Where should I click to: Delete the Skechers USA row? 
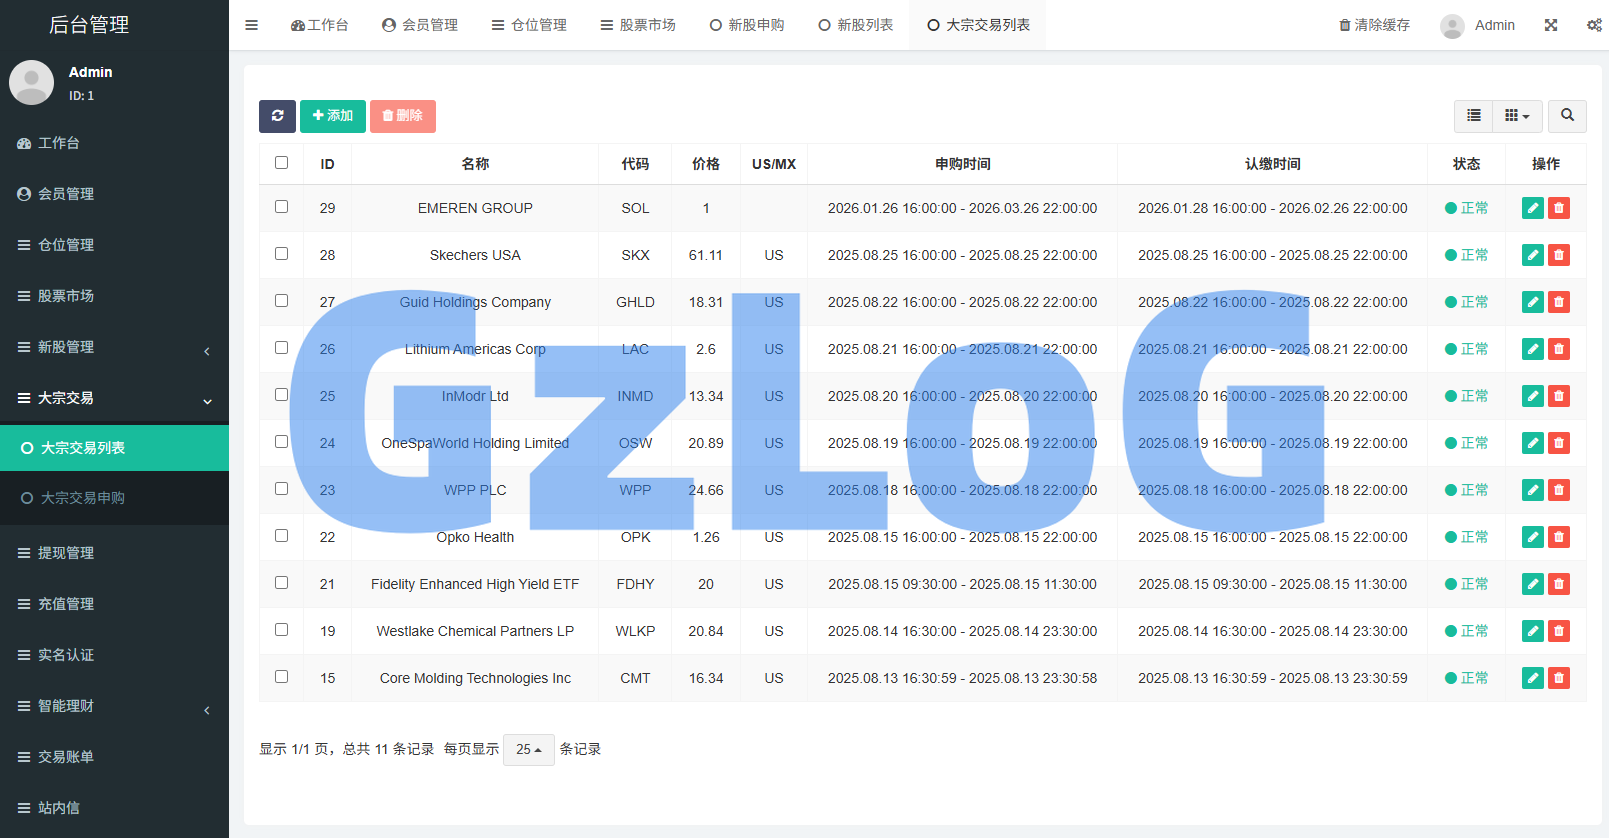point(1558,255)
